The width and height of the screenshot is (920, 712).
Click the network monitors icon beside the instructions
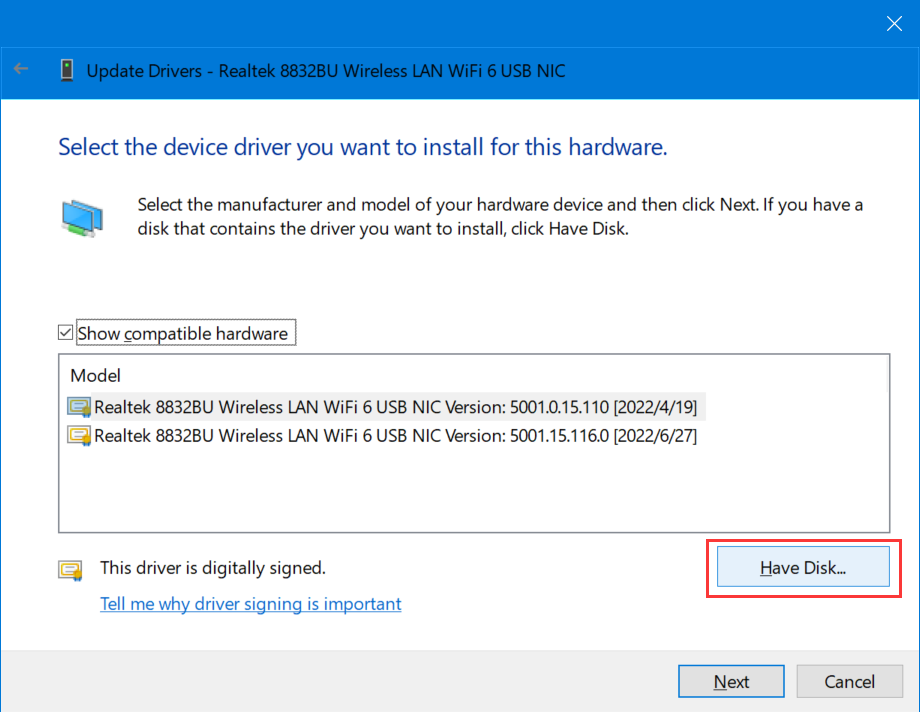coord(82,218)
